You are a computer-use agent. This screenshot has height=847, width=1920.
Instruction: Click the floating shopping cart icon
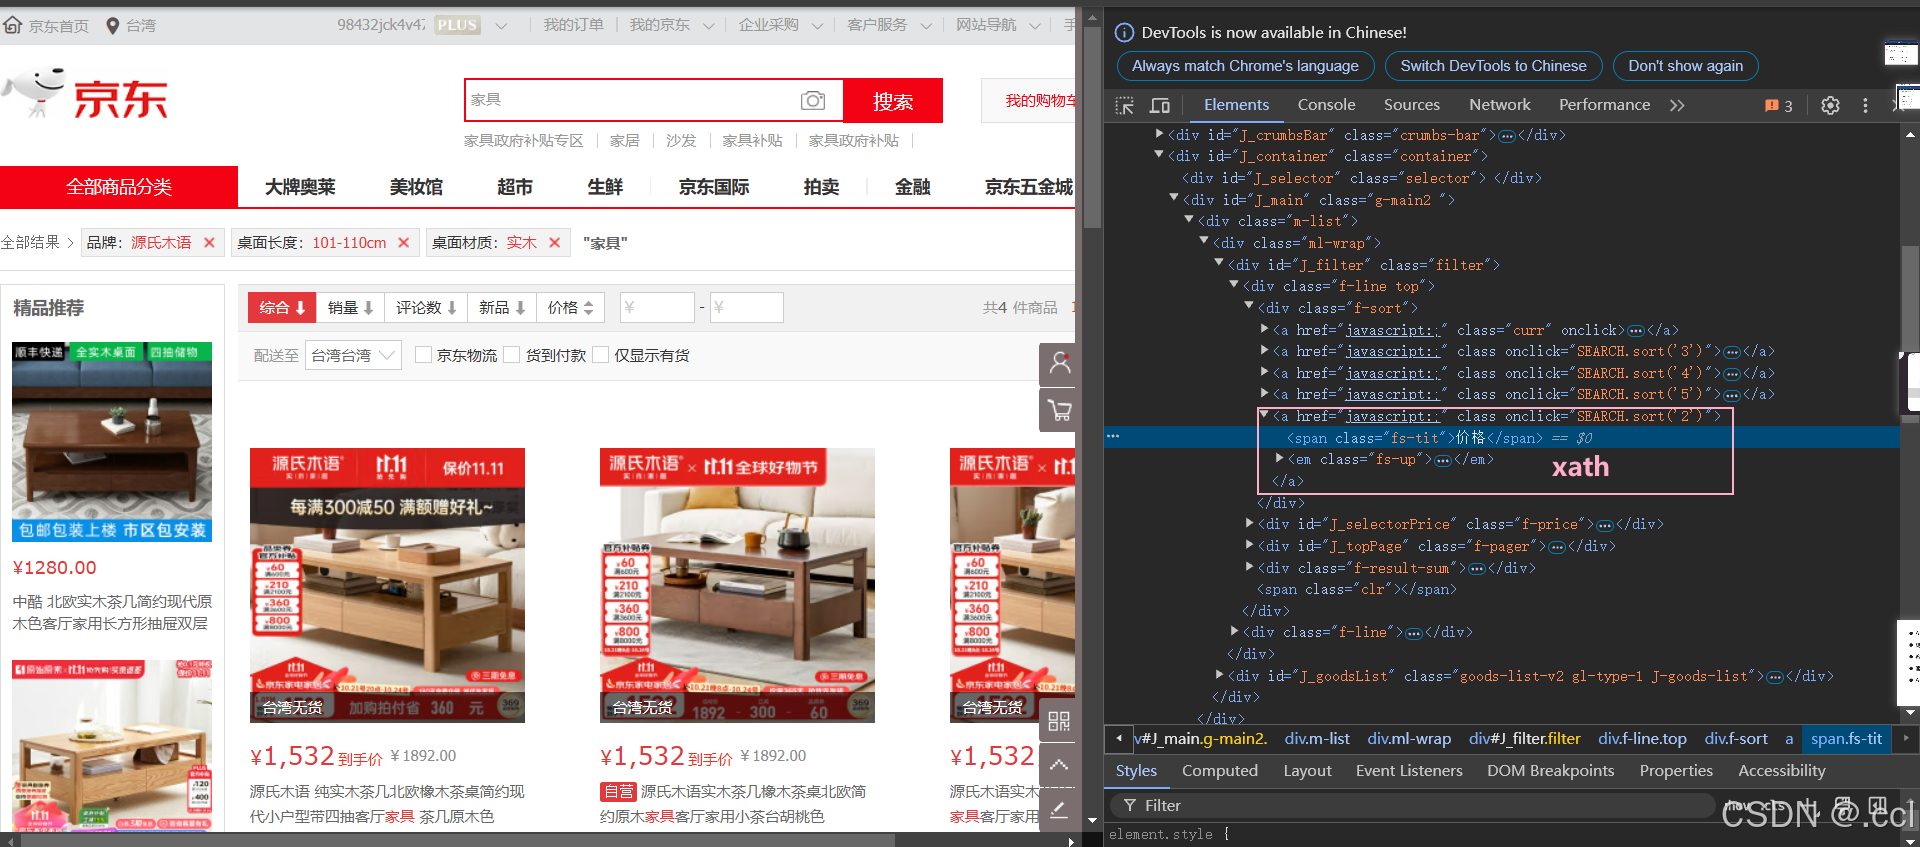(x=1059, y=409)
